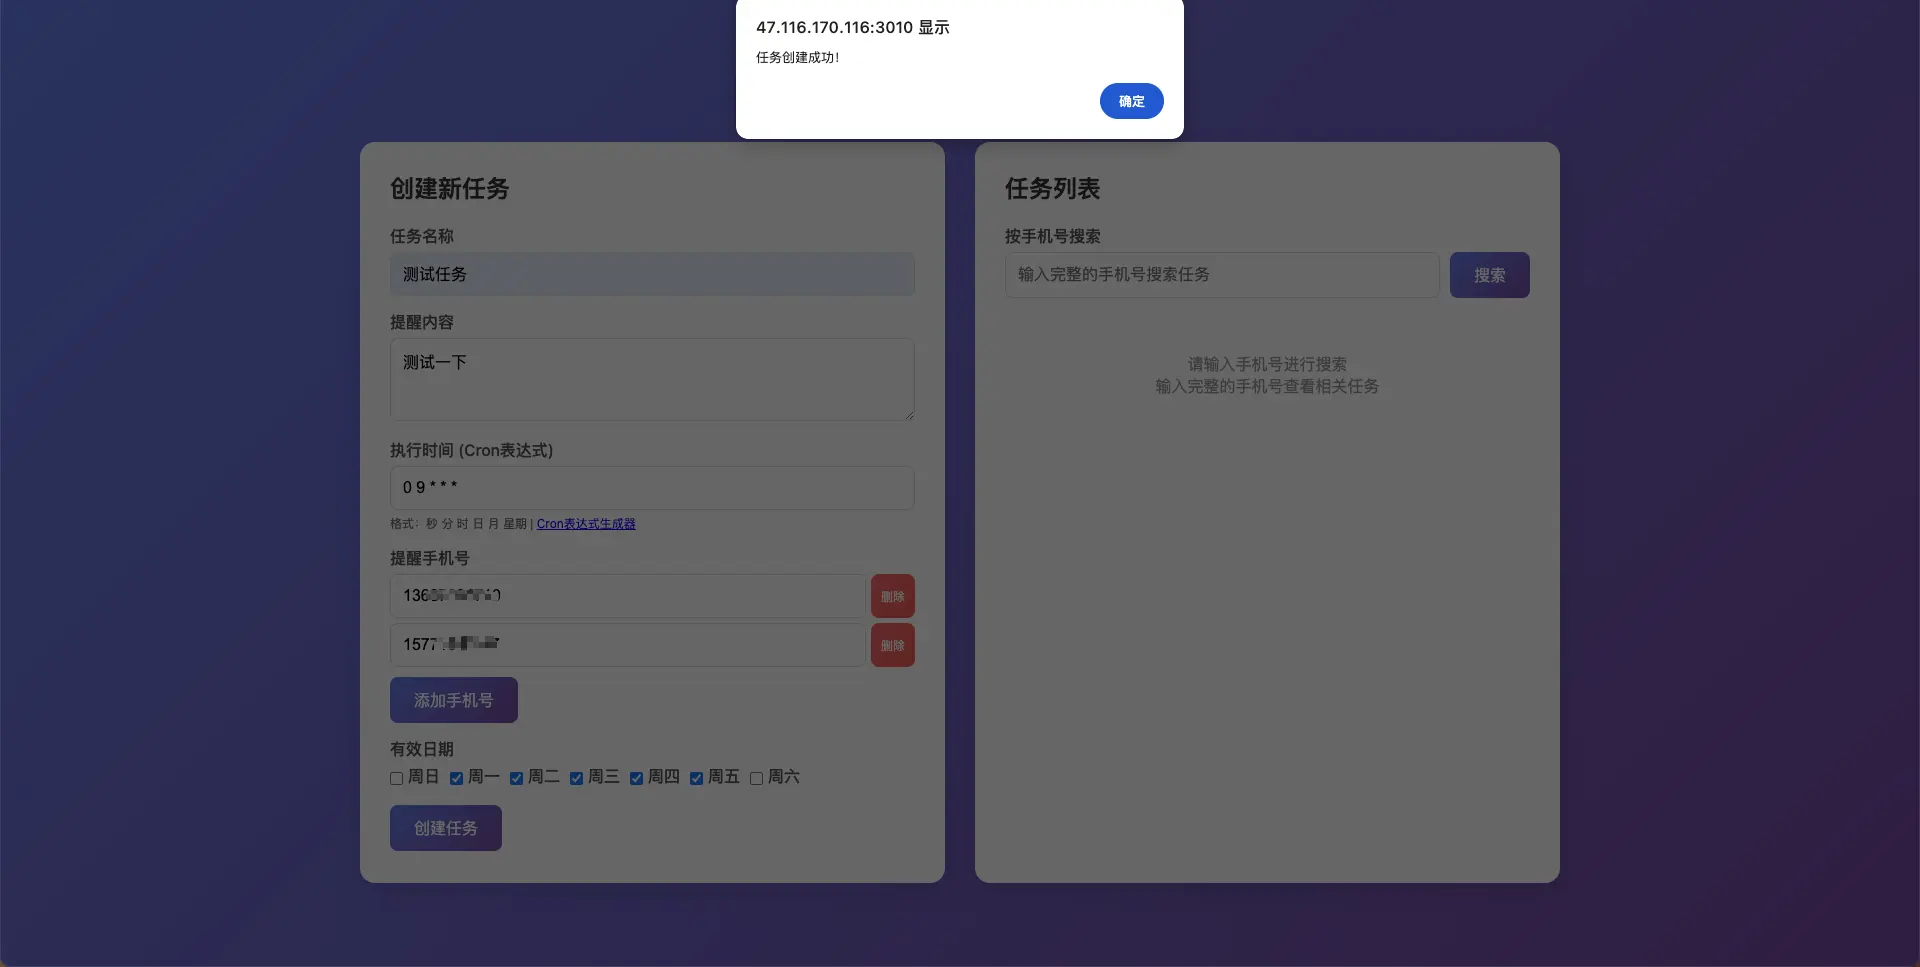Untick the 周四 checkbox

point(637,778)
